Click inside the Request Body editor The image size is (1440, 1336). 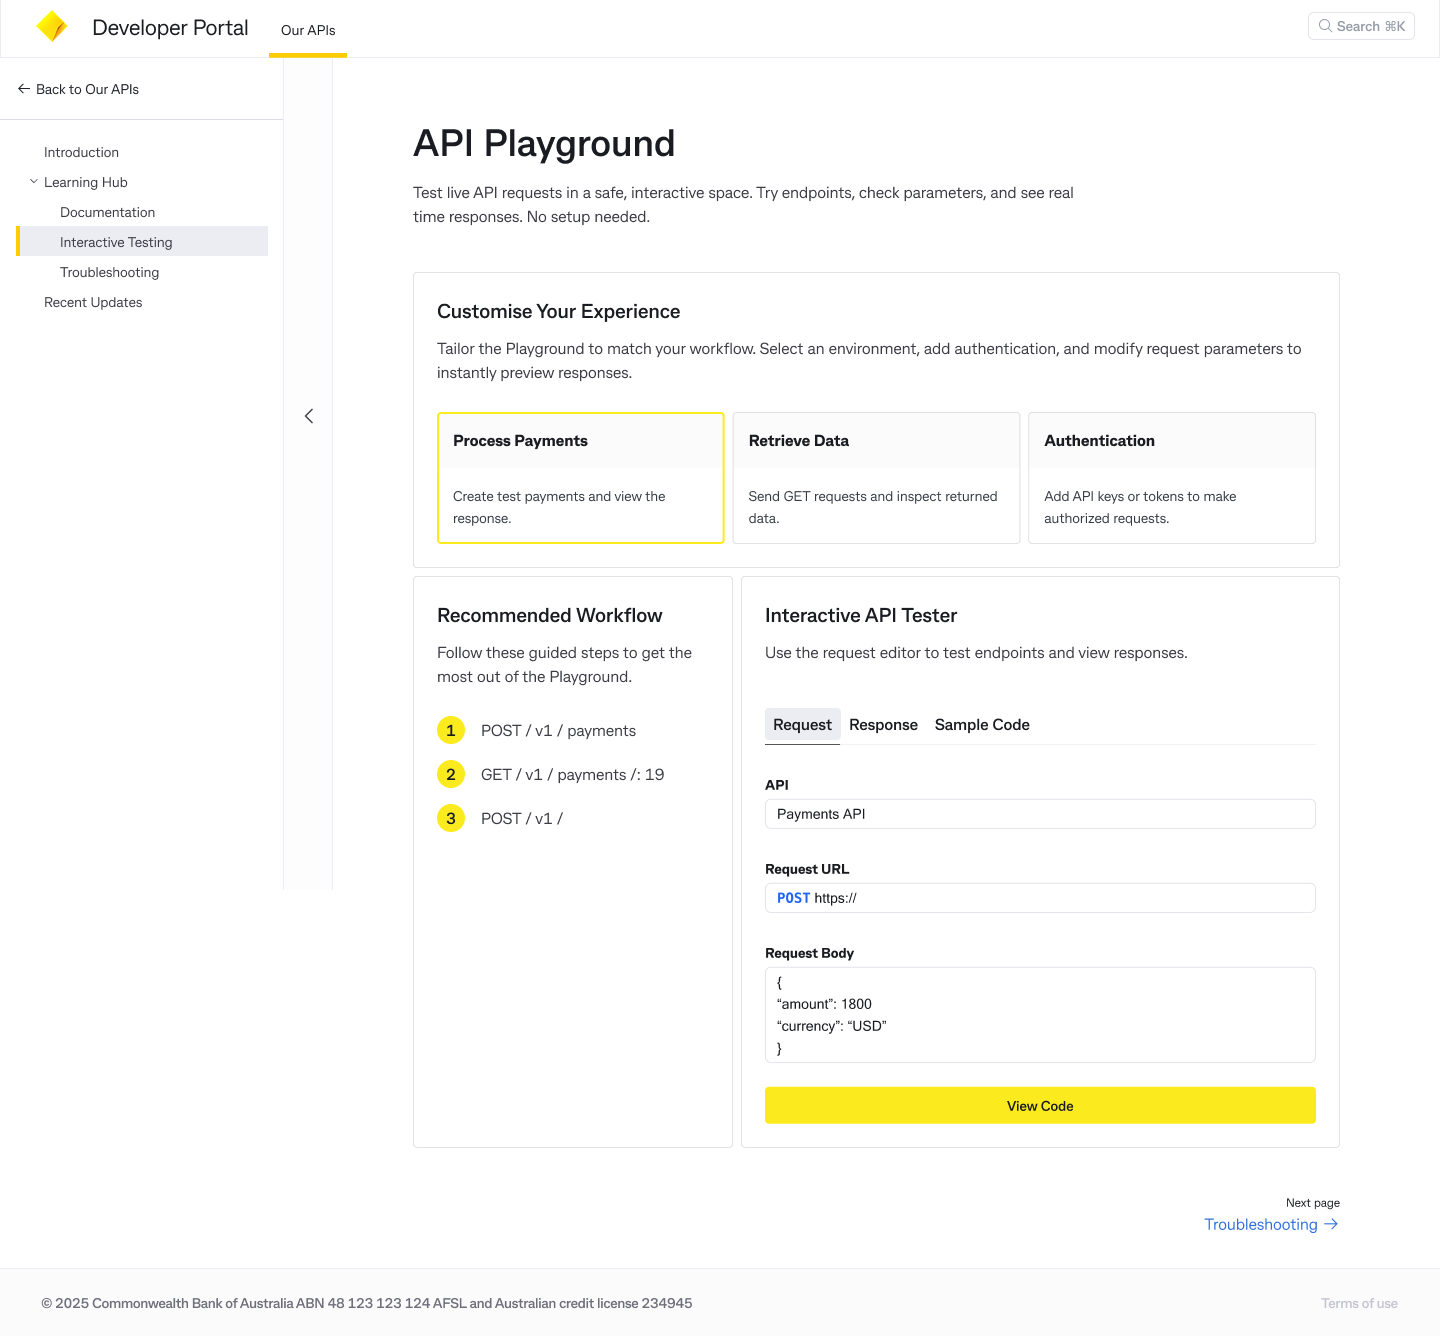[1040, 1014]
